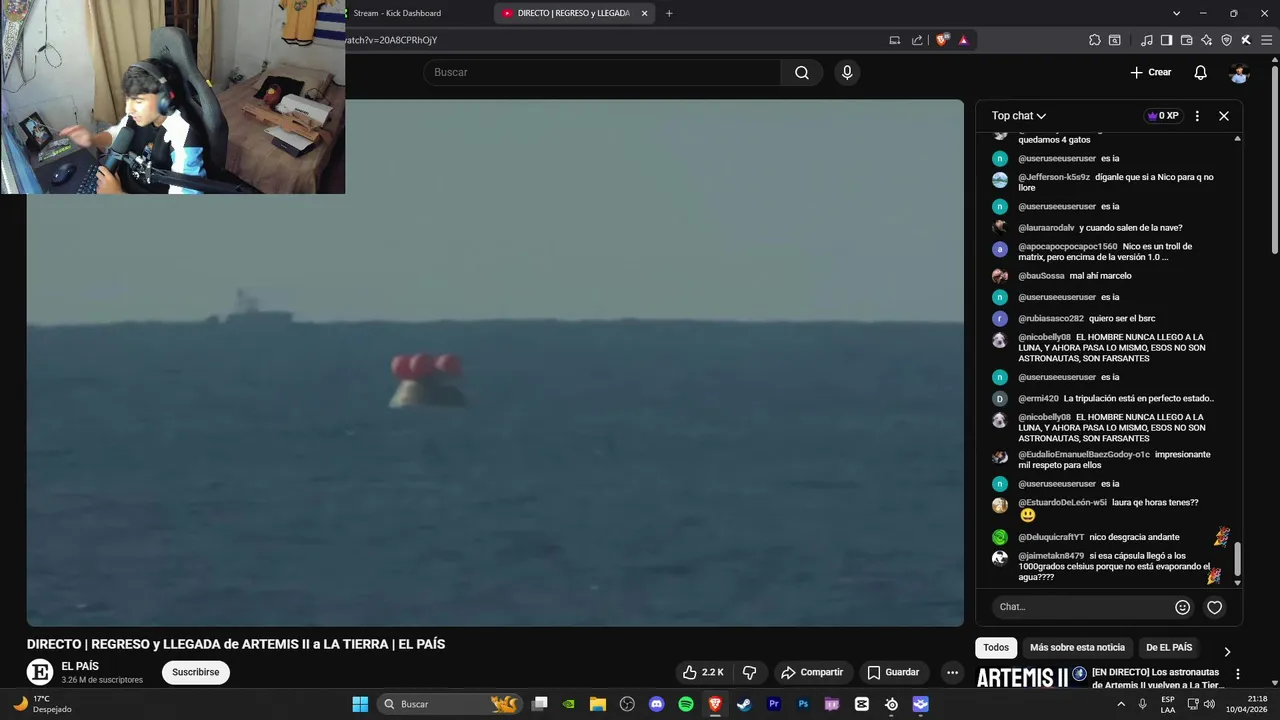Click the 0 XP crown badge
Viewport: 1280px width, 720px height.
[x=1163, y=116]
